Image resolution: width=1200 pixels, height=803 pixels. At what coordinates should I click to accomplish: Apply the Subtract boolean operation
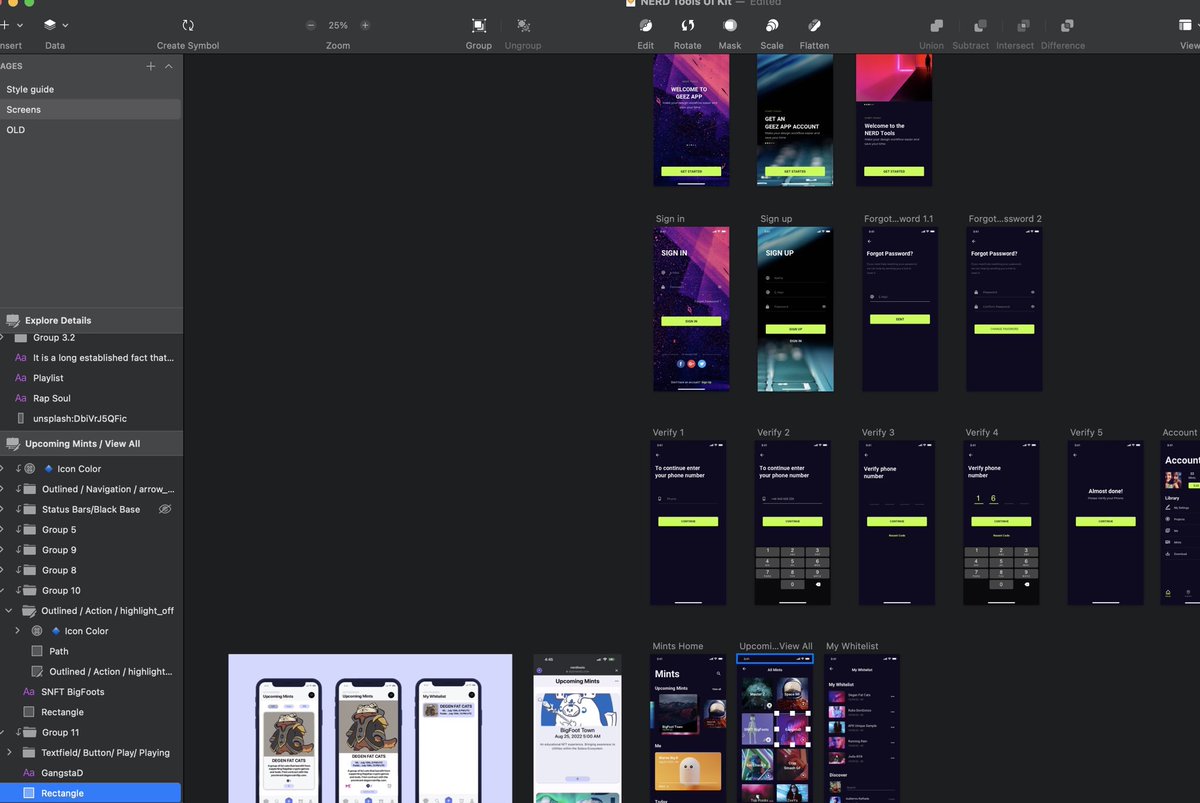tap(981, 25)
